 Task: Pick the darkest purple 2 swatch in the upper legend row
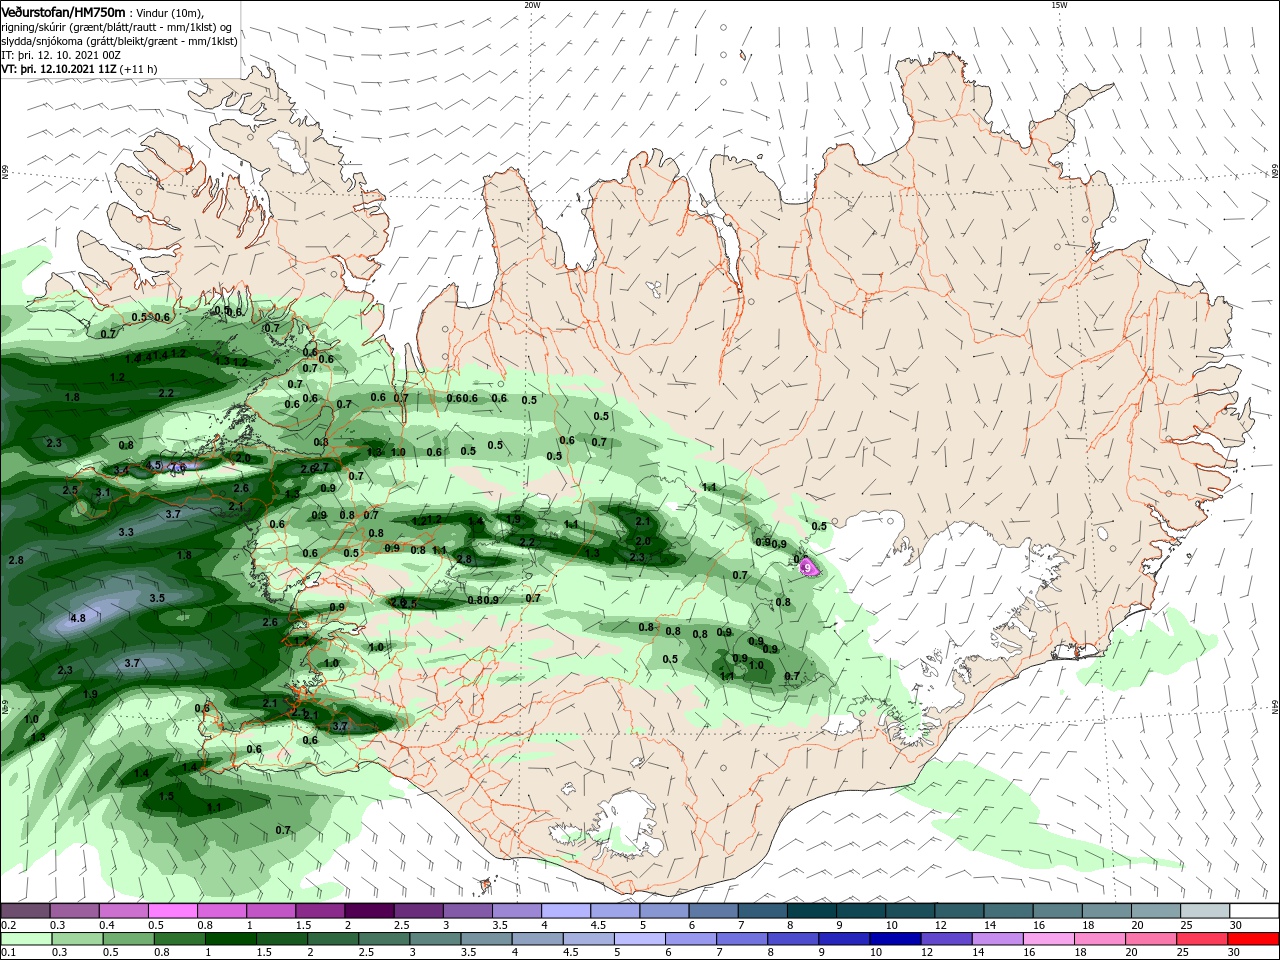pos(369,911)
